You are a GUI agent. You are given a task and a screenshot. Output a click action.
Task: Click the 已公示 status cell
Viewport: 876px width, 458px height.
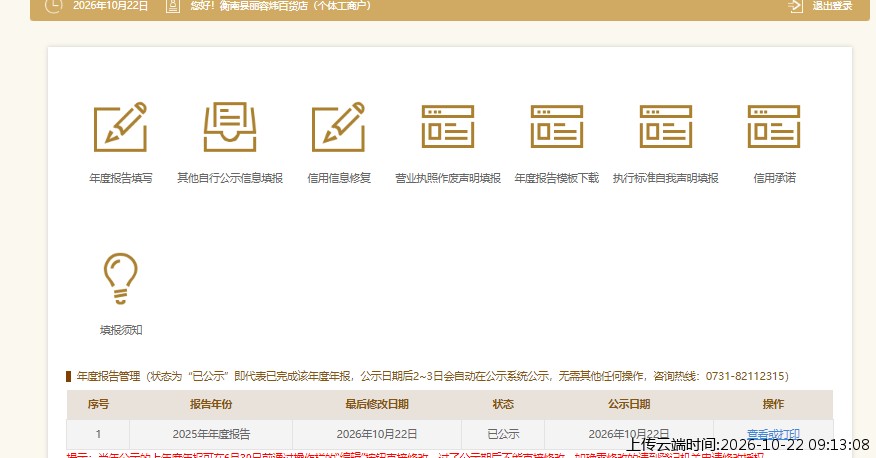[x=503, y=434]
